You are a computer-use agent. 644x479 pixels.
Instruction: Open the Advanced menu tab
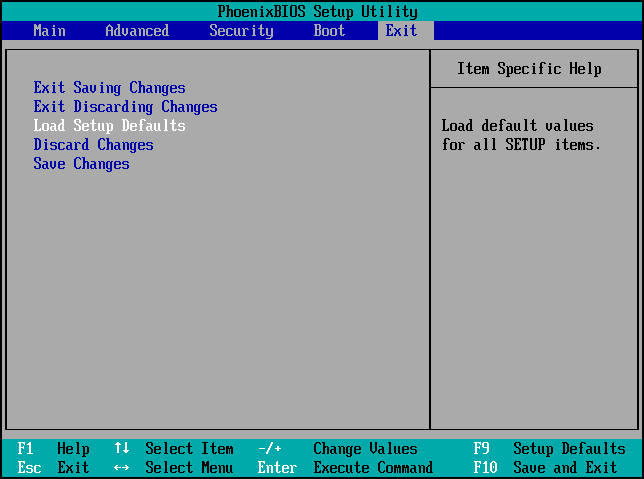click(x=137, y=31)
